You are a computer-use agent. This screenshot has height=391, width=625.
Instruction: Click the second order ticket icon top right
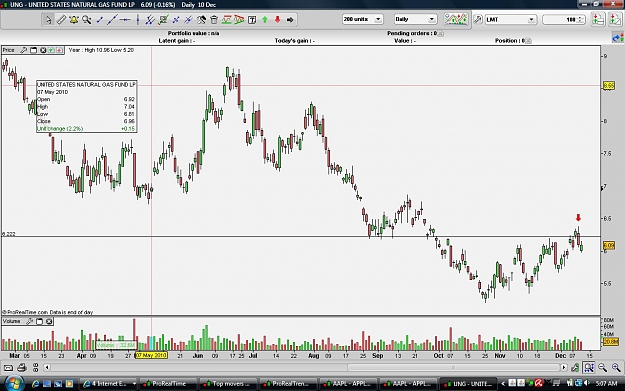[x=615, y=20]
